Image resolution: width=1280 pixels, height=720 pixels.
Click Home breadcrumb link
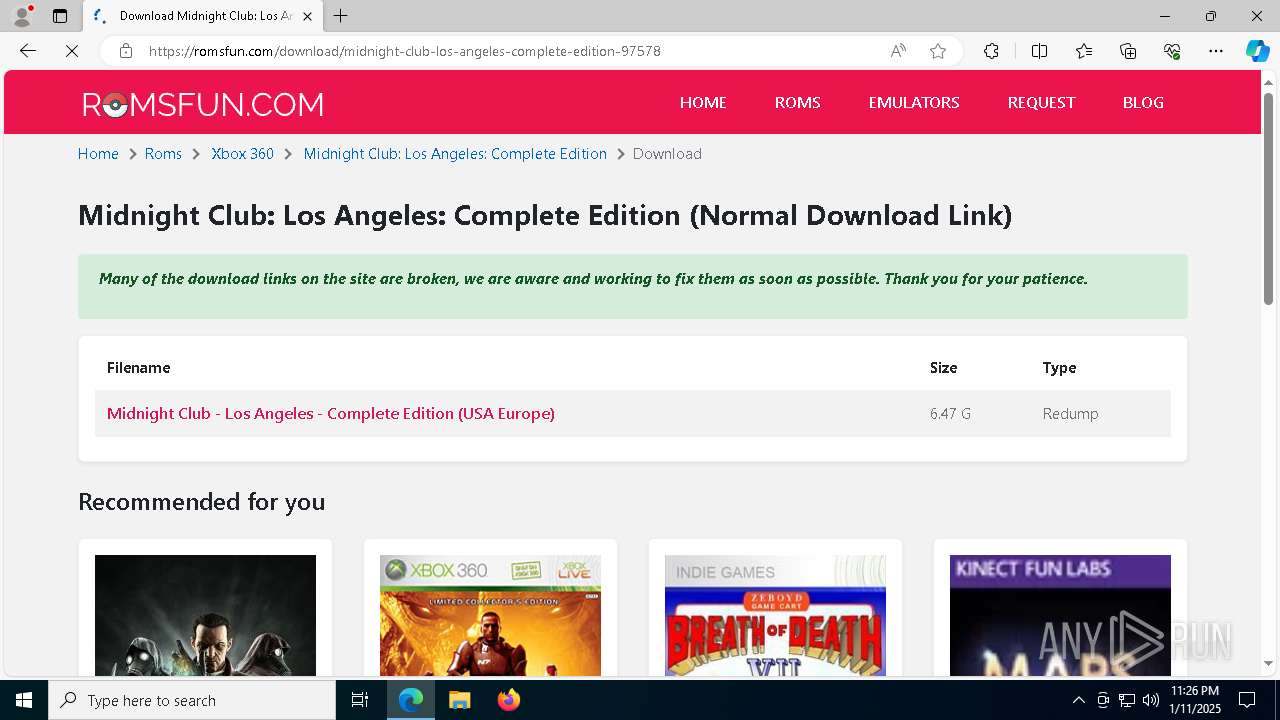pos(98,153)
